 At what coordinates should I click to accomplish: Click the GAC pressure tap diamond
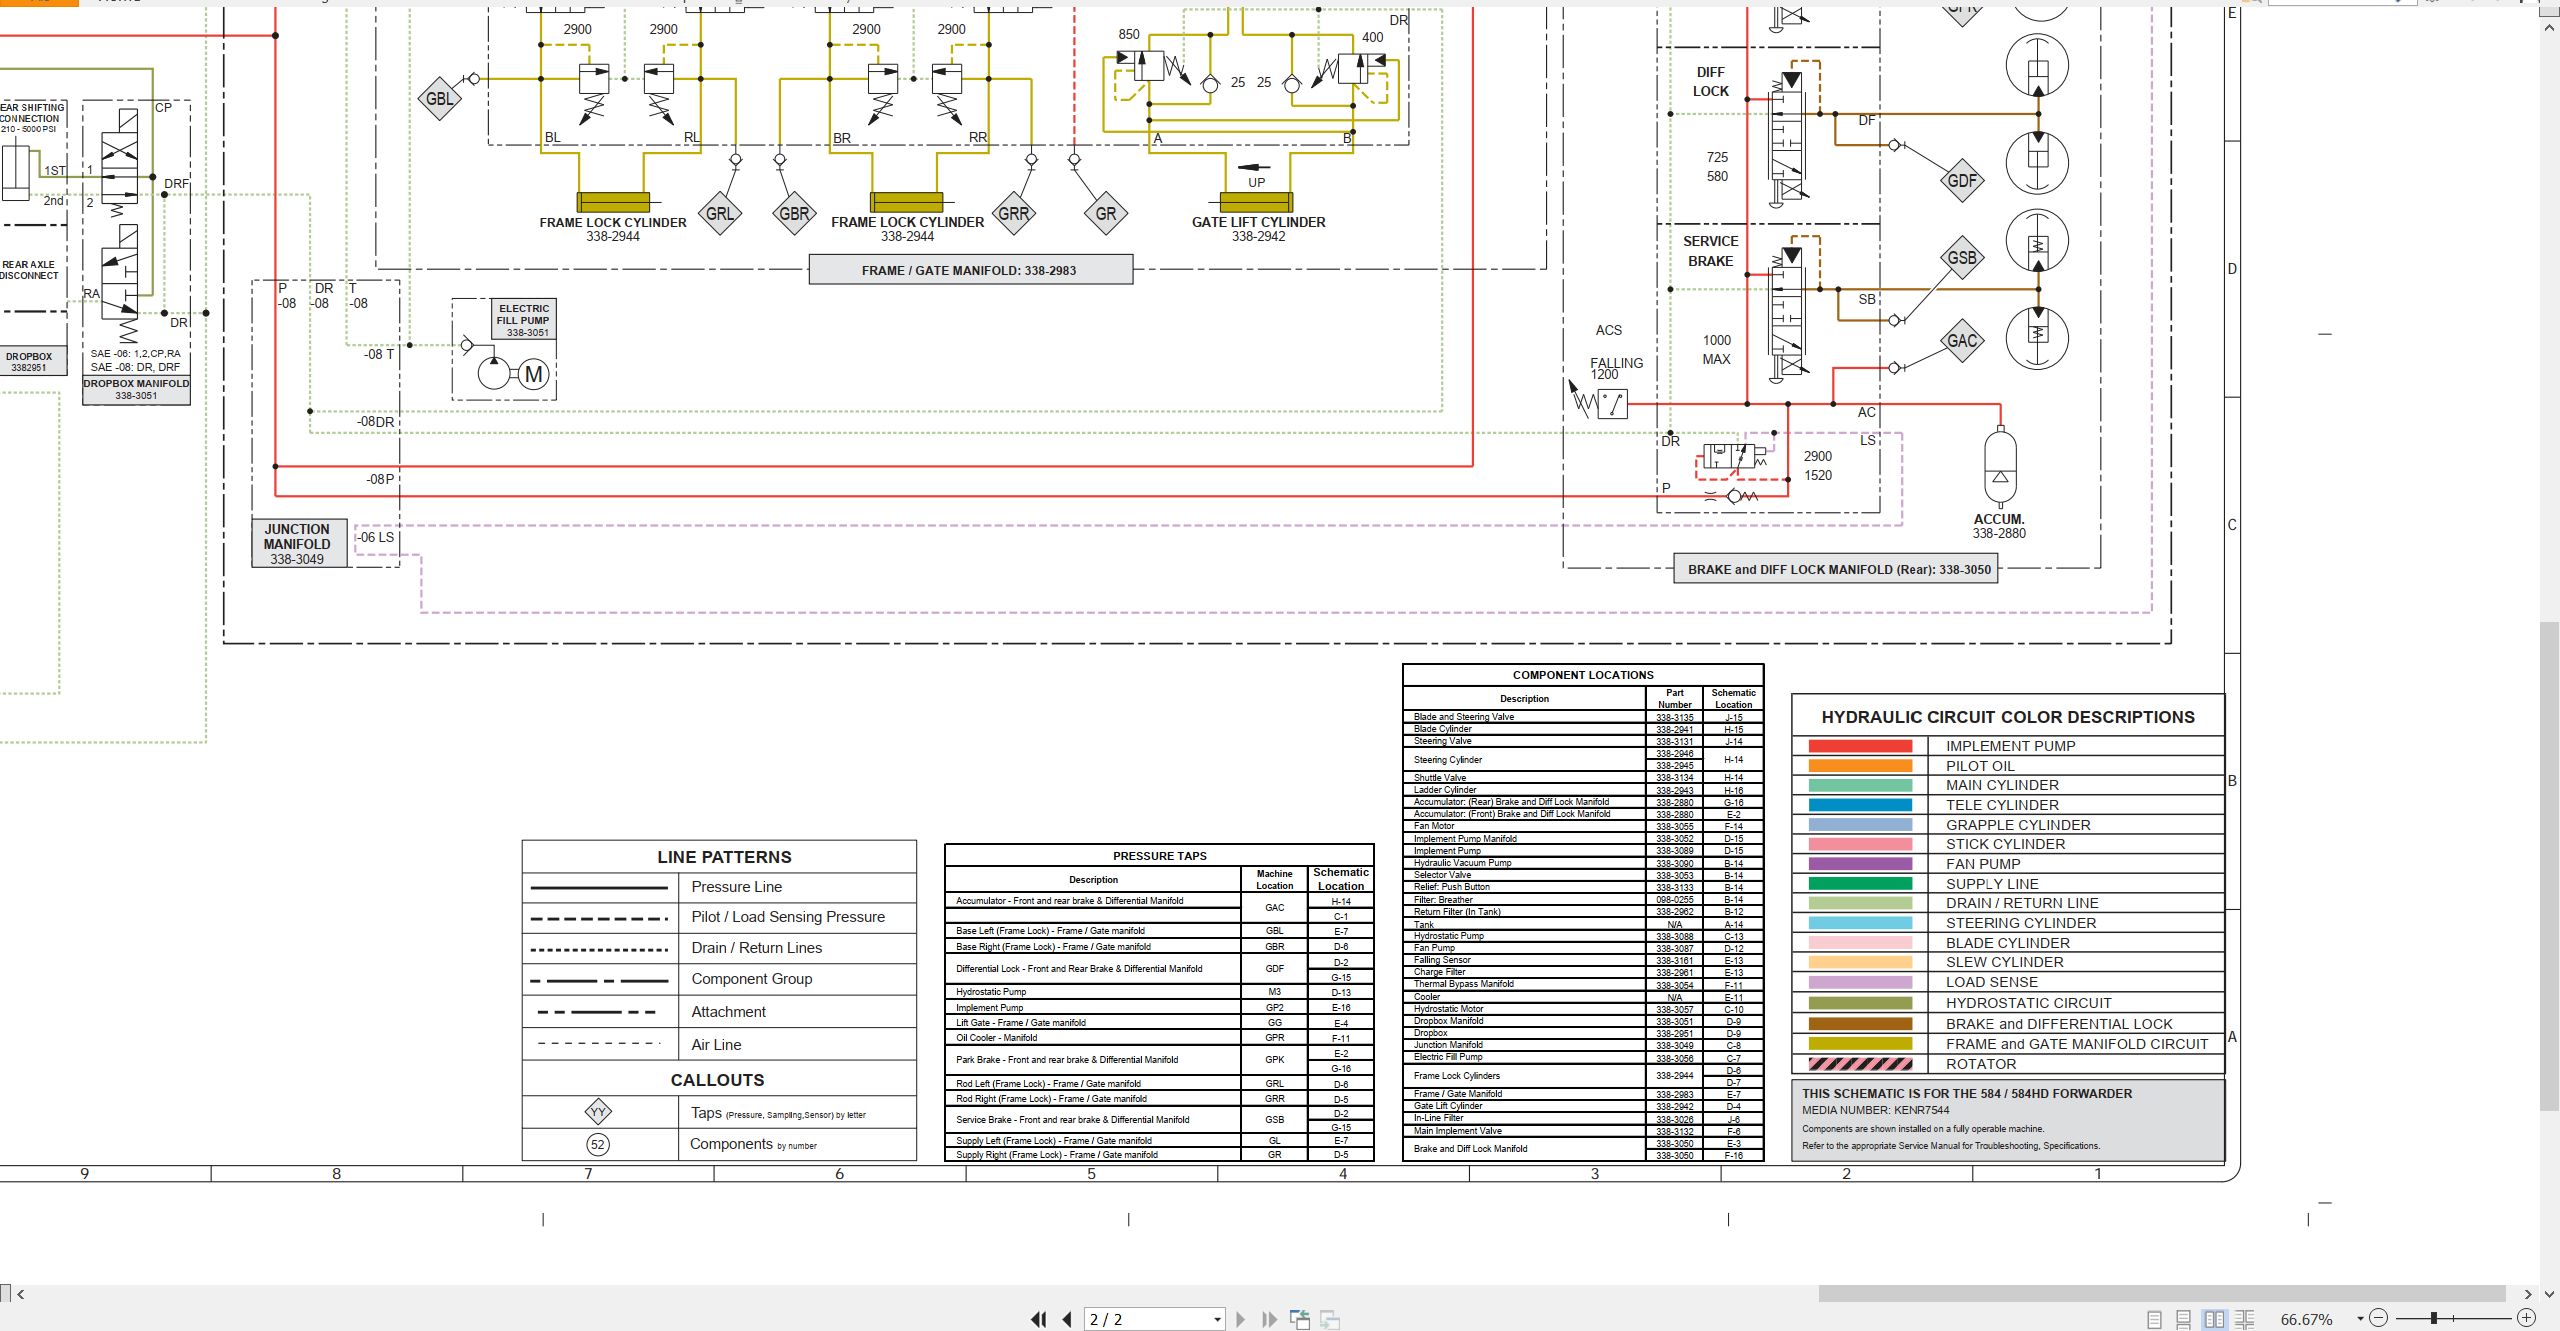pos(1962,341)
